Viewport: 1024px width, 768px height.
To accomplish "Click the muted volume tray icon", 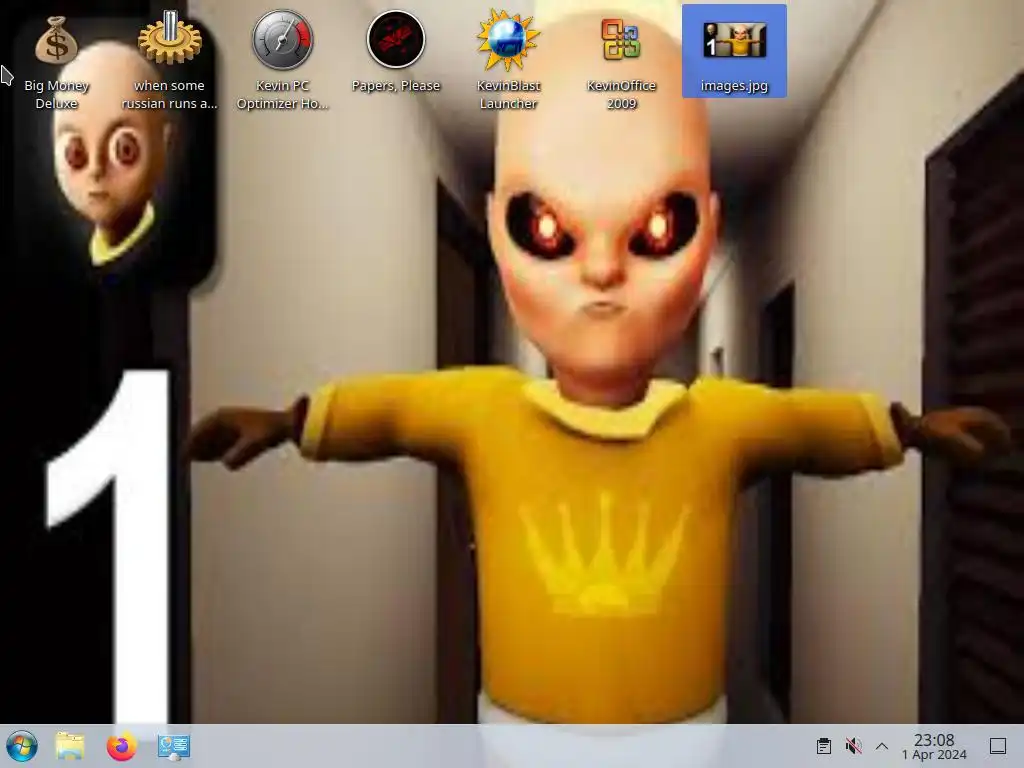I will pyautogui.click(x=853, y=746).
